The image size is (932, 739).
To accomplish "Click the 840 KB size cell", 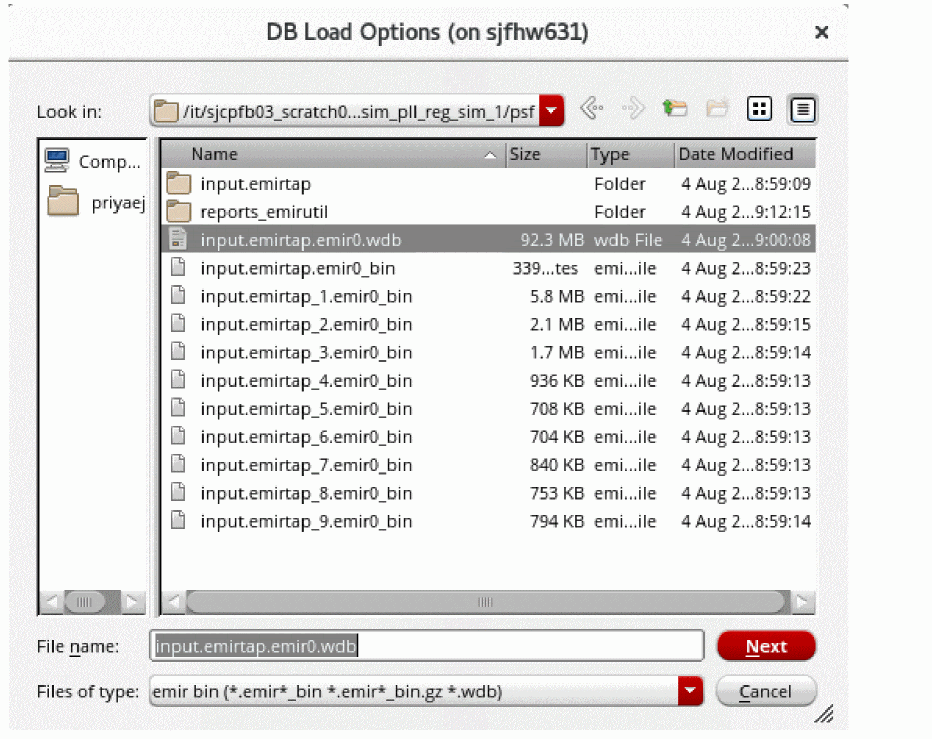I will 557,465.
